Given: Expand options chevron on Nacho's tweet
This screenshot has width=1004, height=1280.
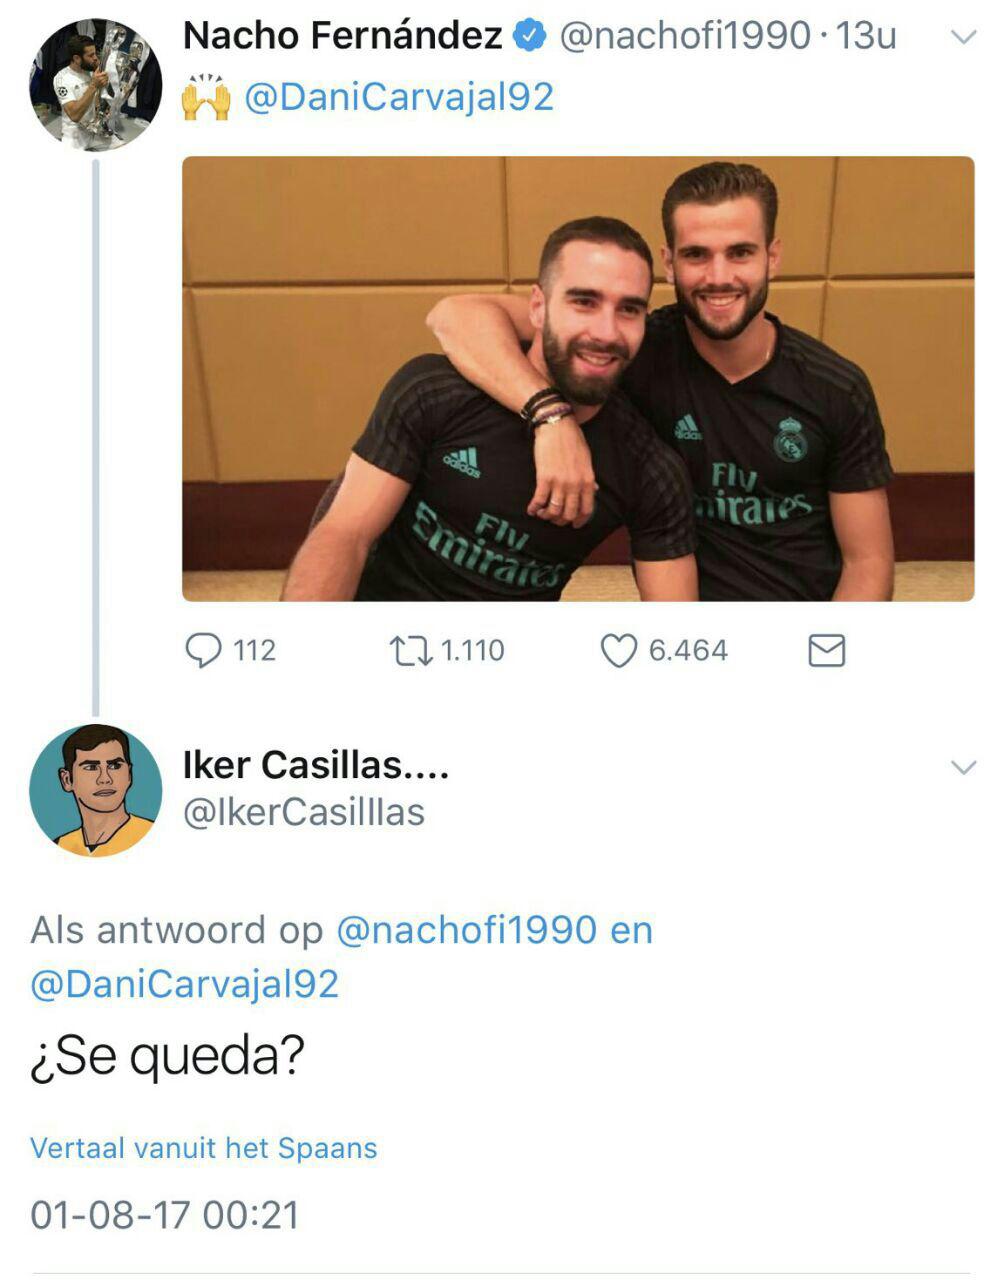Looking at the screenshot, I should point(963,38).
